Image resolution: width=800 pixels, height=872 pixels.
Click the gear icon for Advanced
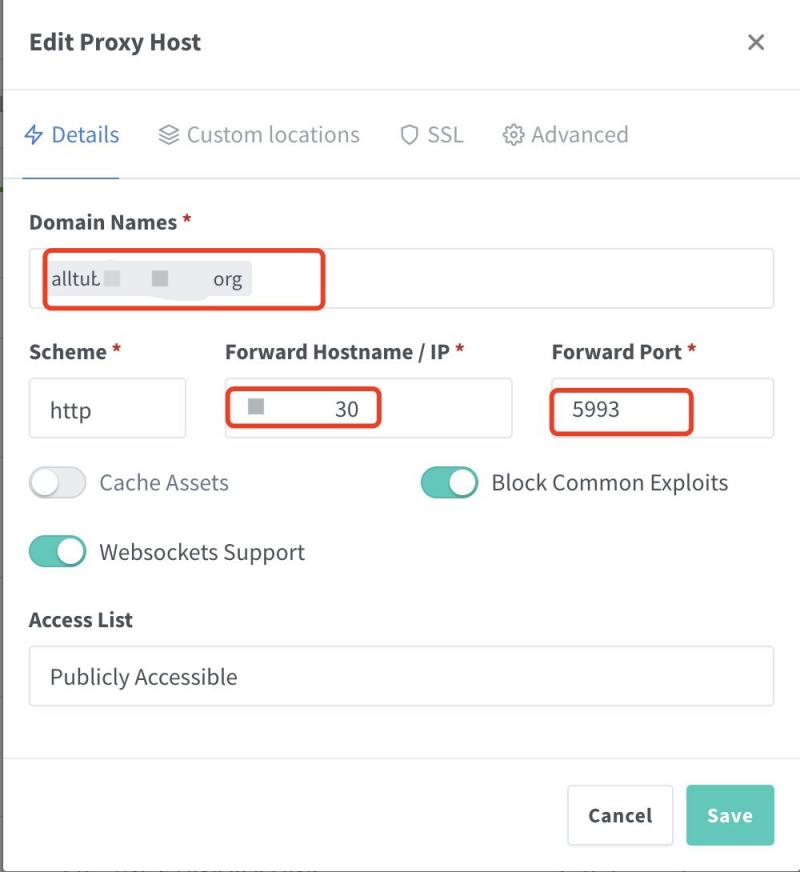514,135
